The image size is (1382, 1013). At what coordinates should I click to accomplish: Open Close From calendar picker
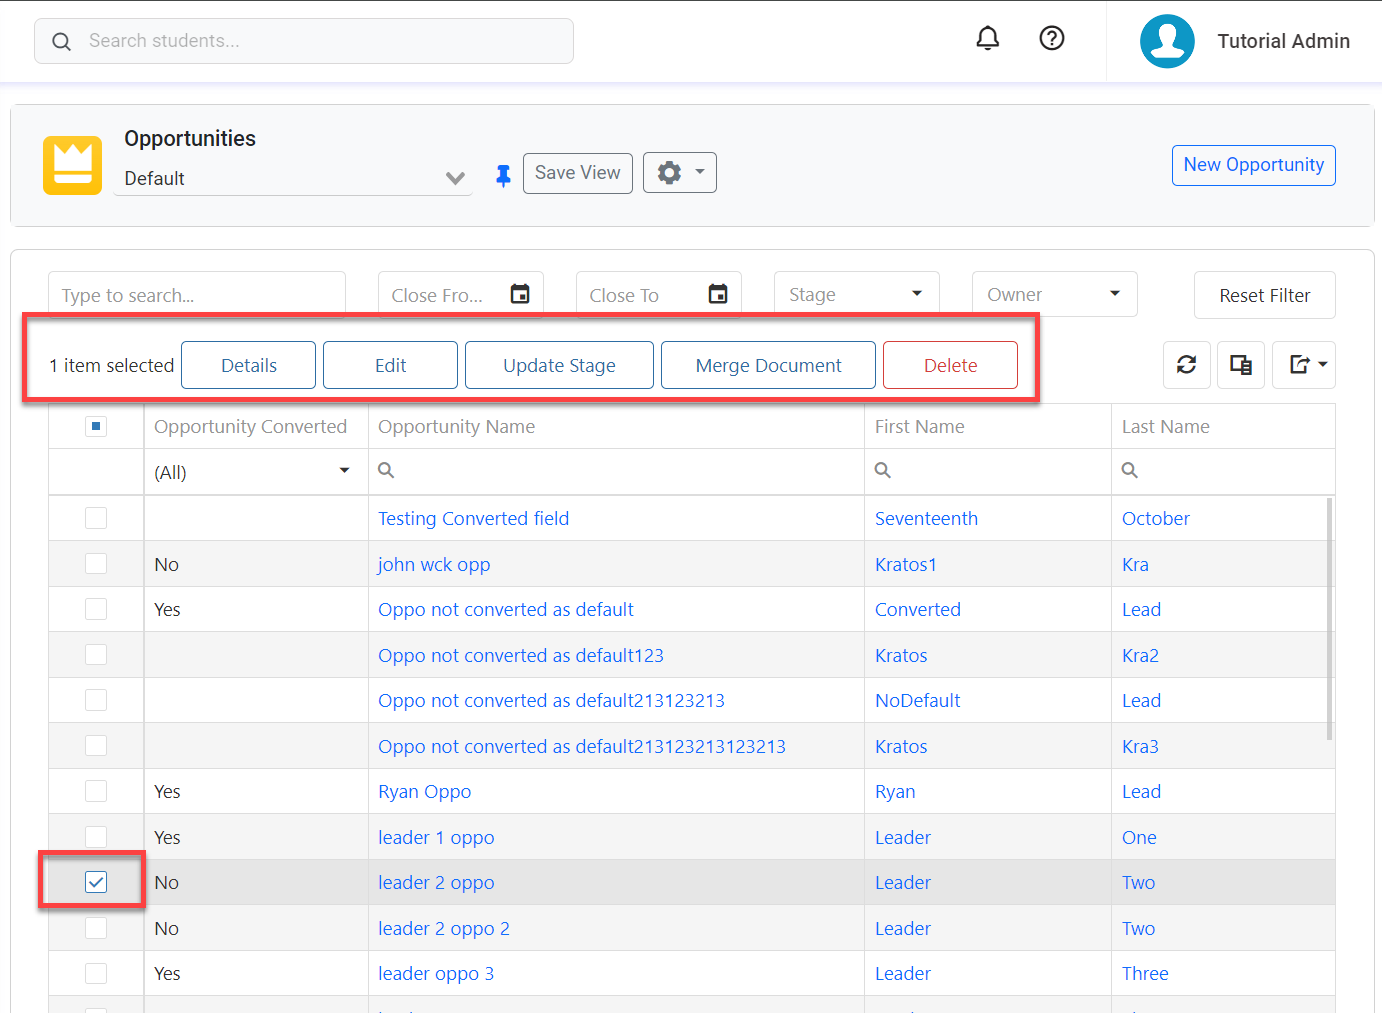click(x=520, y=294)
